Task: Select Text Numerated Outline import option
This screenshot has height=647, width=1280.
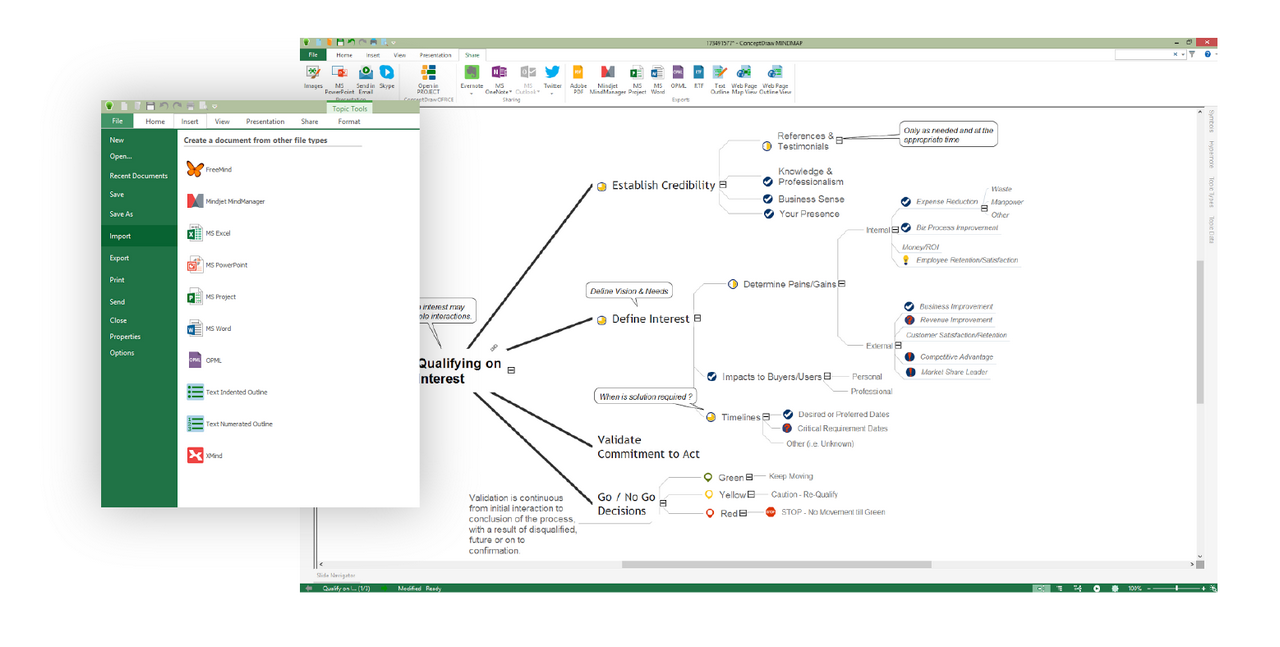Action: (230, 424)
